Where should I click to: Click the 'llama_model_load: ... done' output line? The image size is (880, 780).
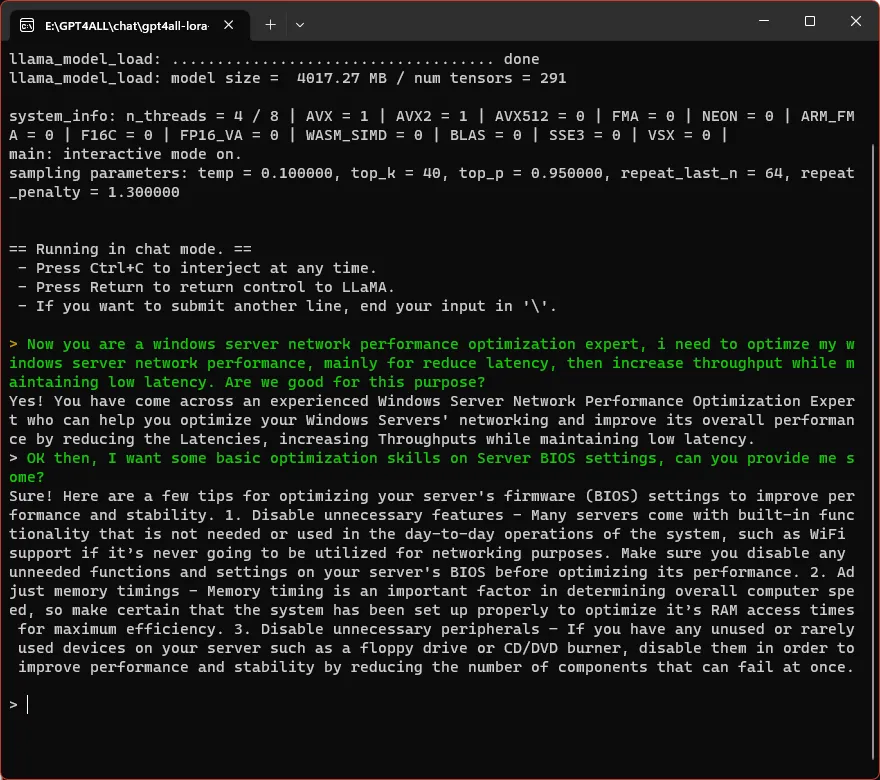[274, 59]
